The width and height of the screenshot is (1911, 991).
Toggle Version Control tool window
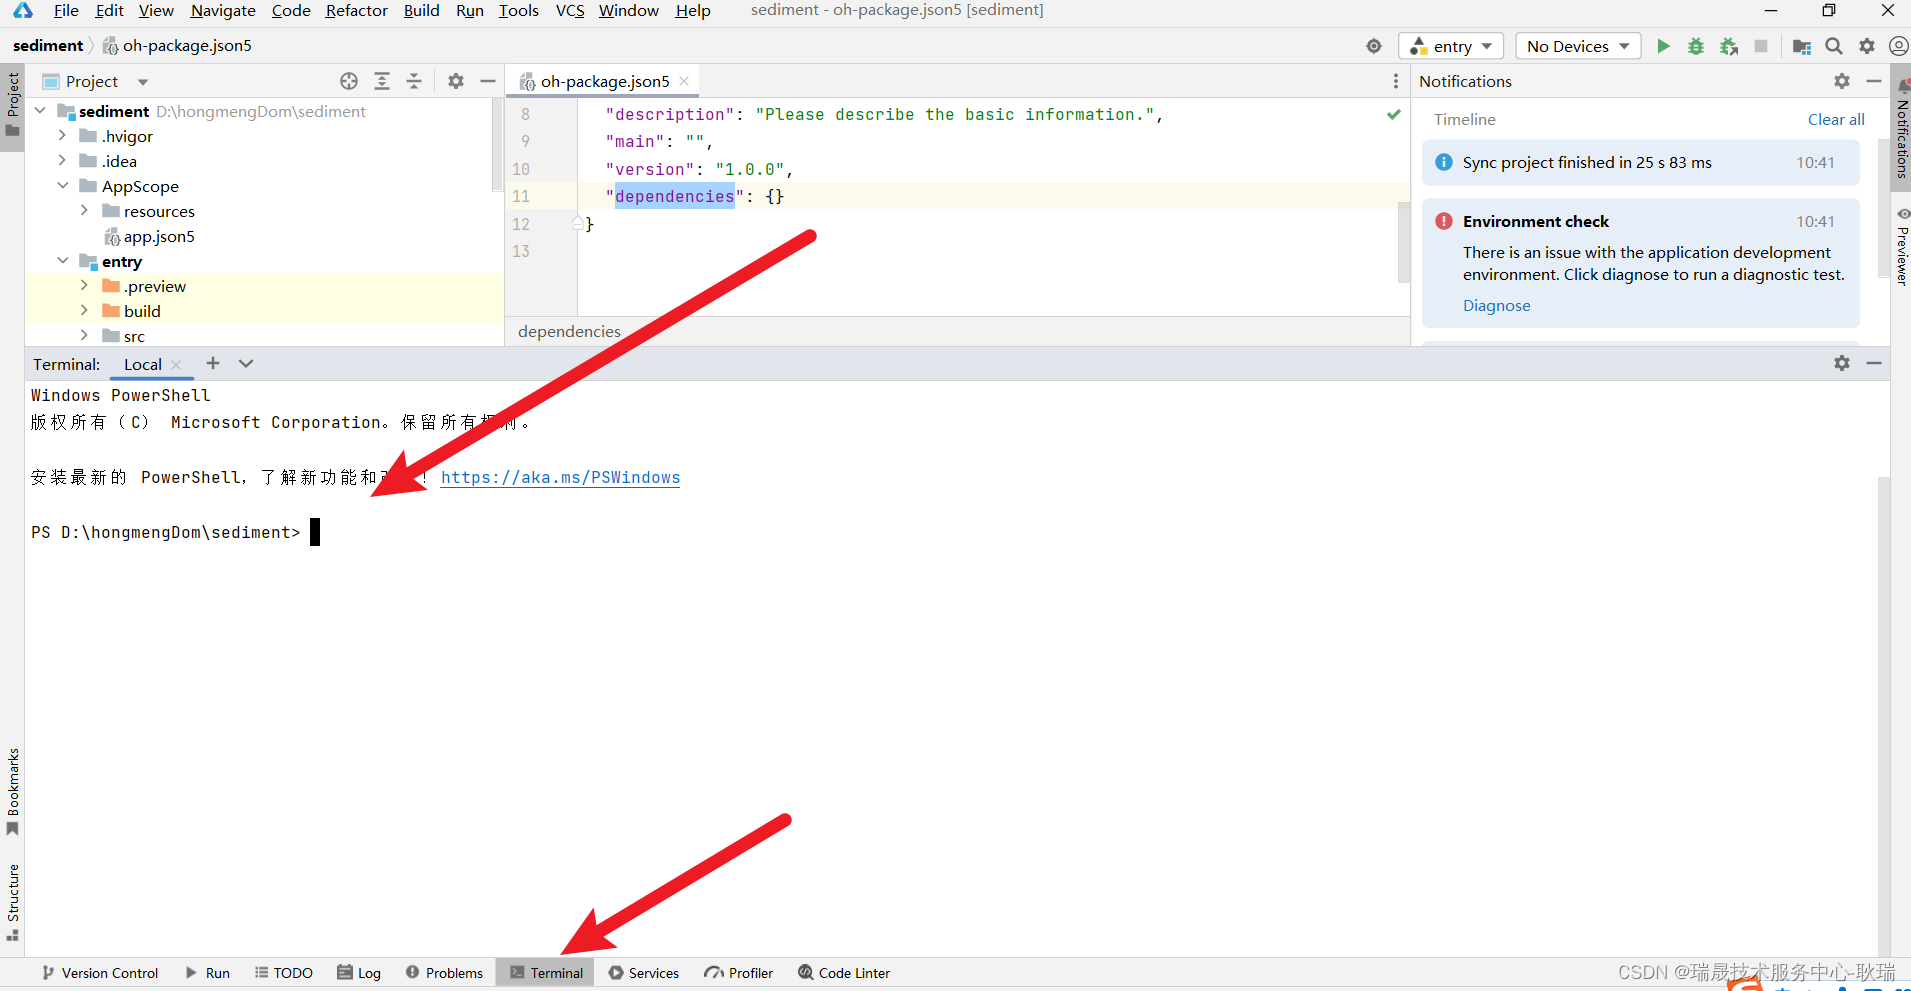[x=100, y=973]
